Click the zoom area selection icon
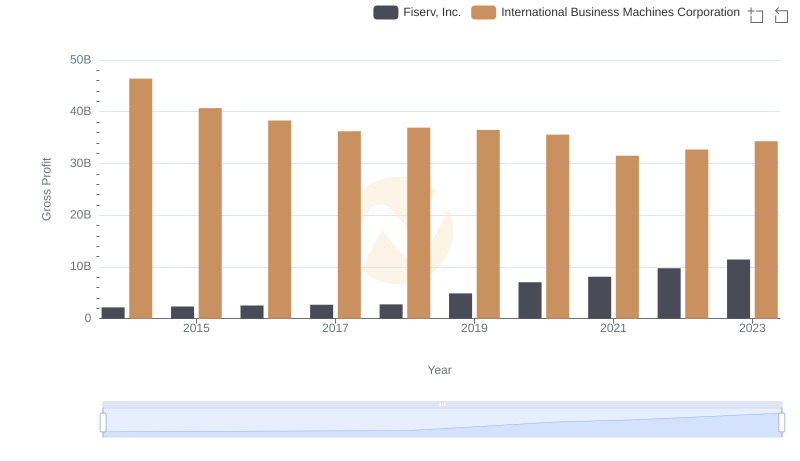The image size is (800, 461). click(756, 15)
